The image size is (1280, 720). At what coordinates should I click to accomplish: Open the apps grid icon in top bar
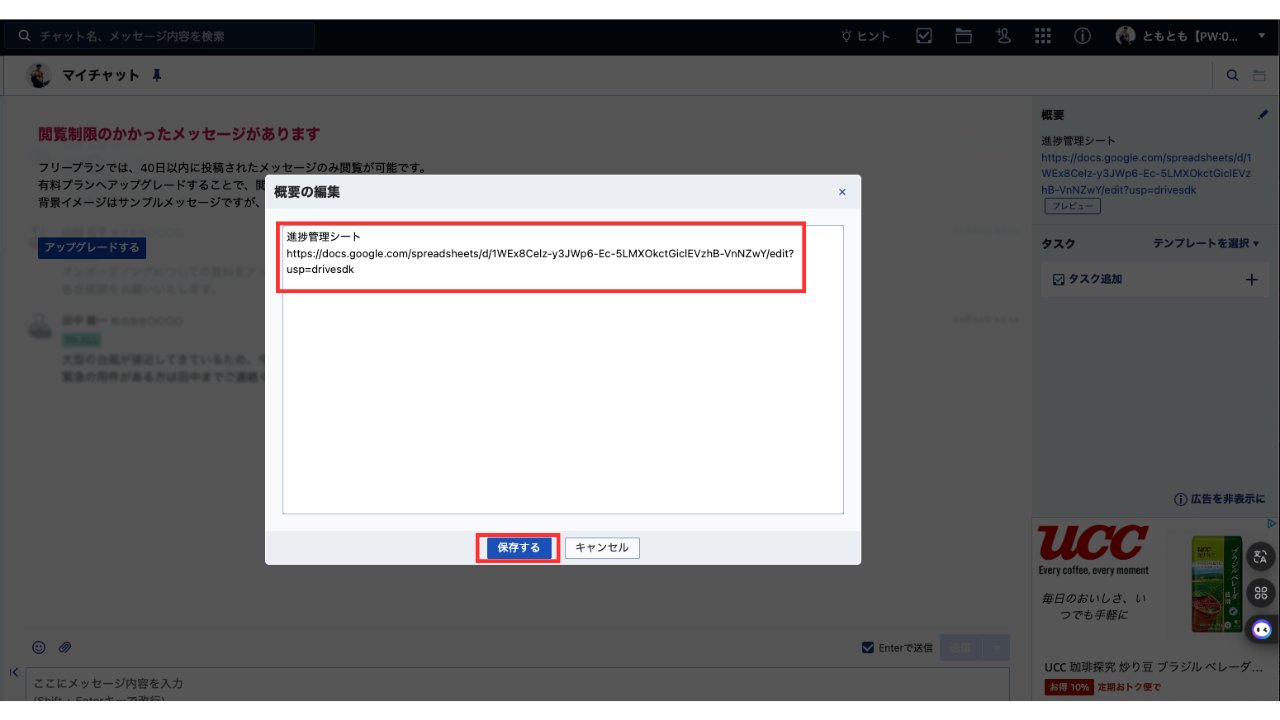coord(1043,36)
